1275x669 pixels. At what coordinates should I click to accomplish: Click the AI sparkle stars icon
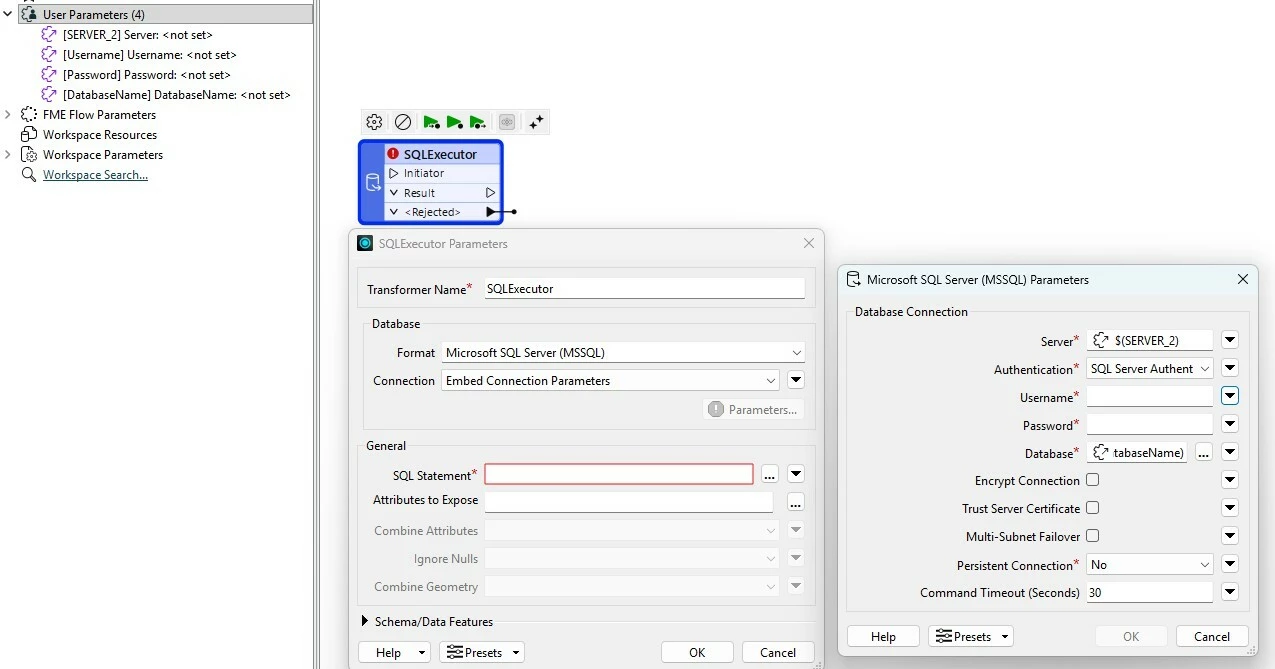[536, 122]
